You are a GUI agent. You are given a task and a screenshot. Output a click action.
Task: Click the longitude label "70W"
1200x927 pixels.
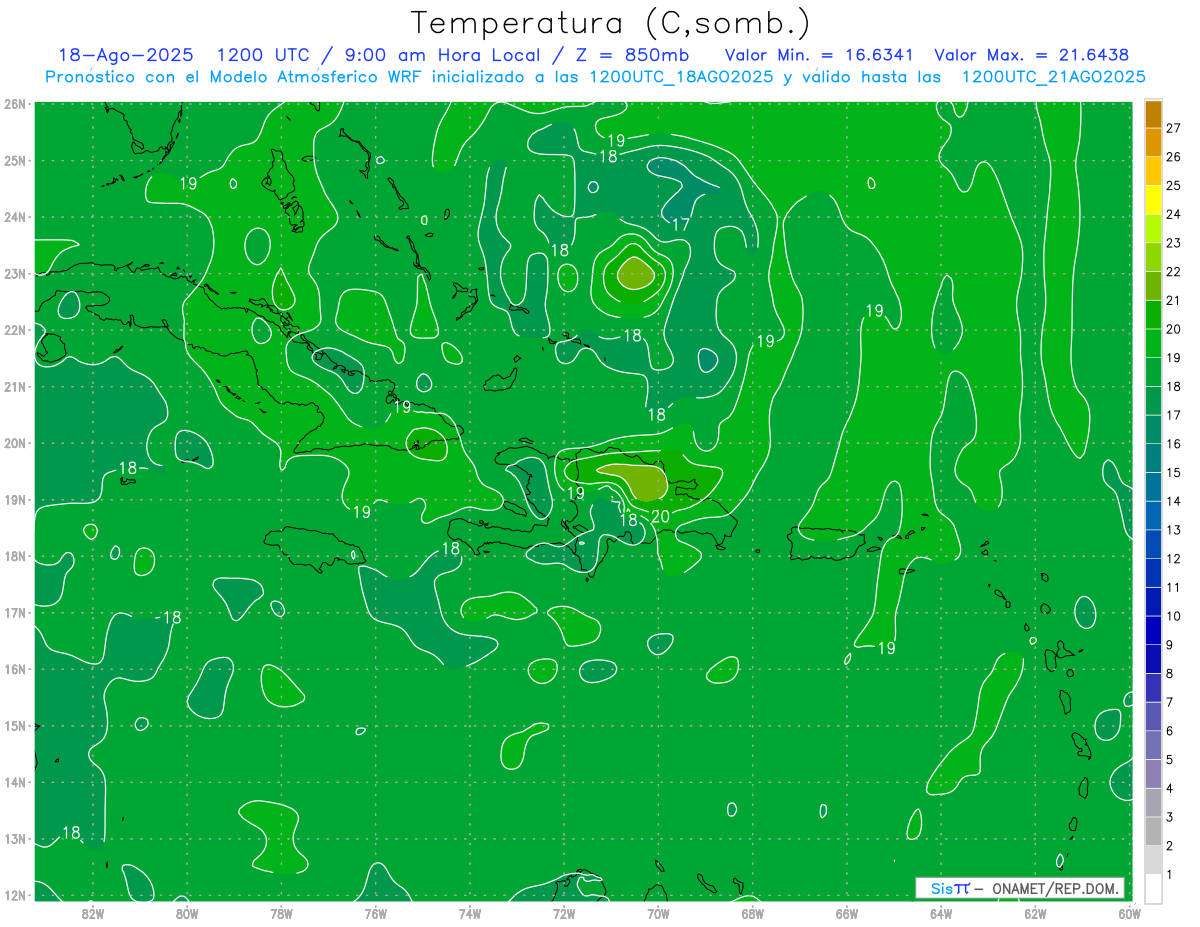point(658,913)
